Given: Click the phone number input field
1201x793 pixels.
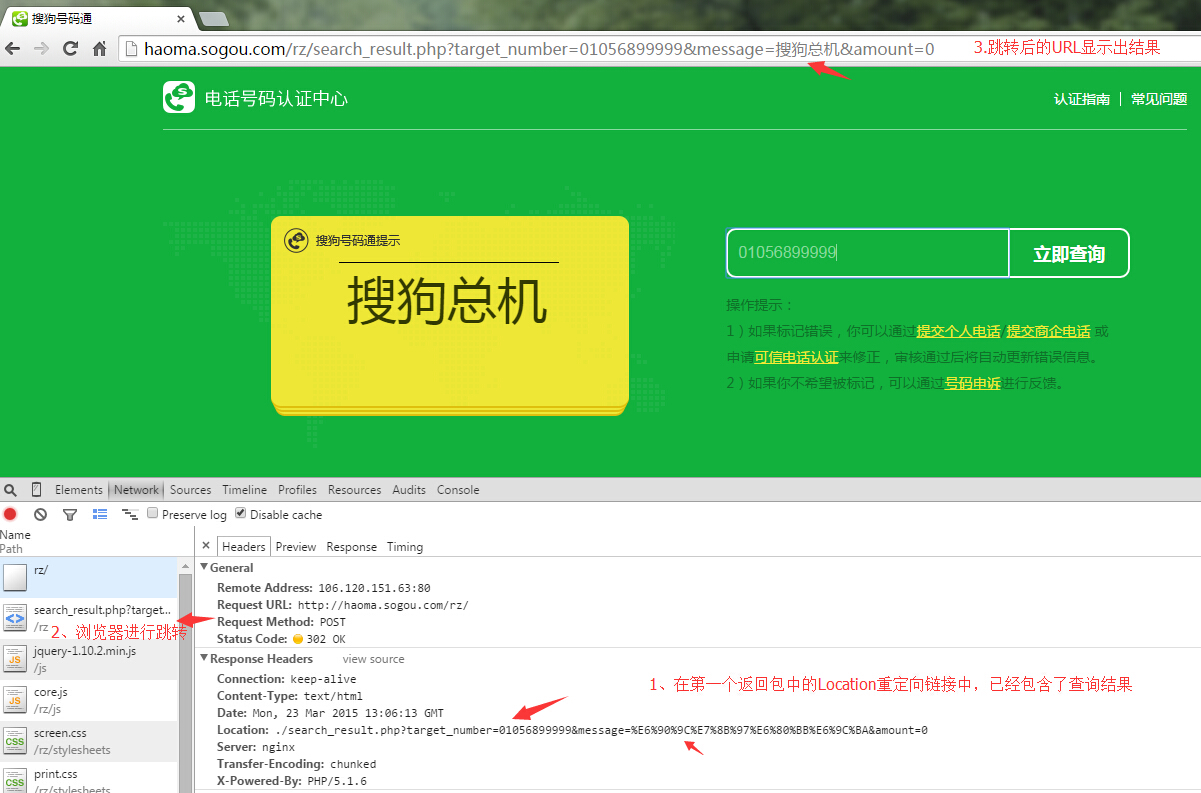Looking at the screenshot, I should pos(868,253).
